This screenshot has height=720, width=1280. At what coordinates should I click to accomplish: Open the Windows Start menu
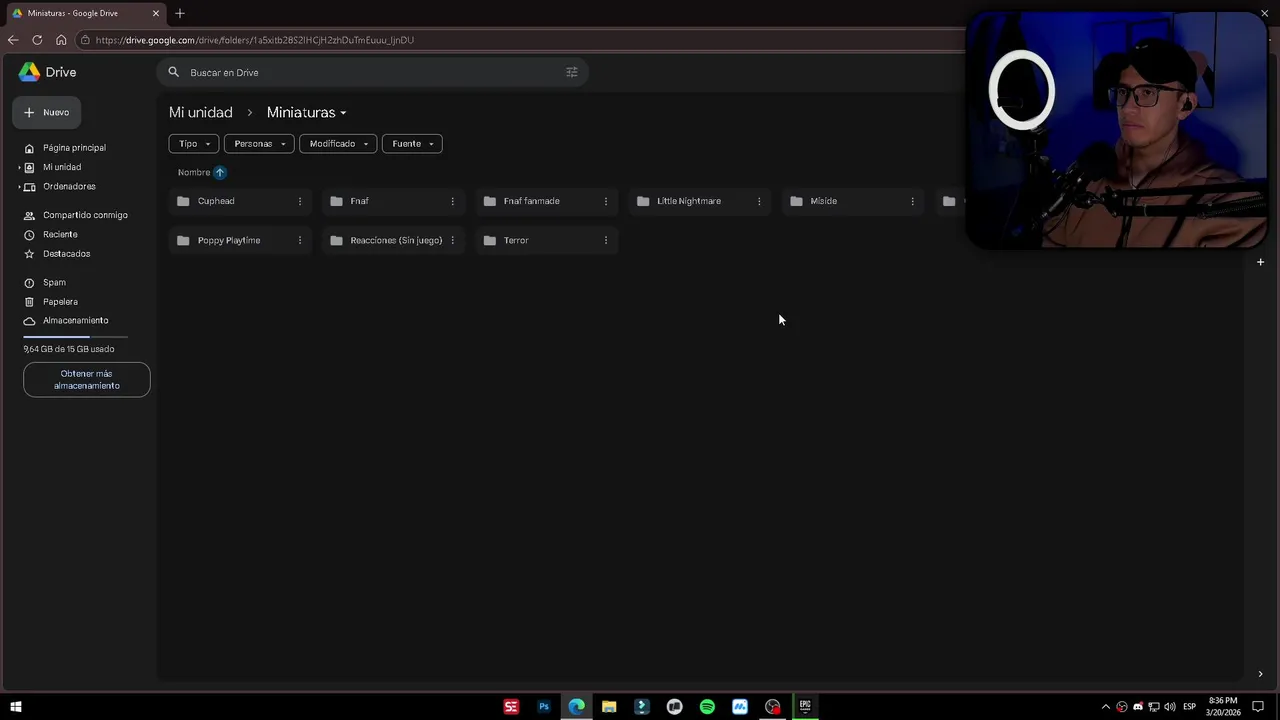click(x=15, y=707)
